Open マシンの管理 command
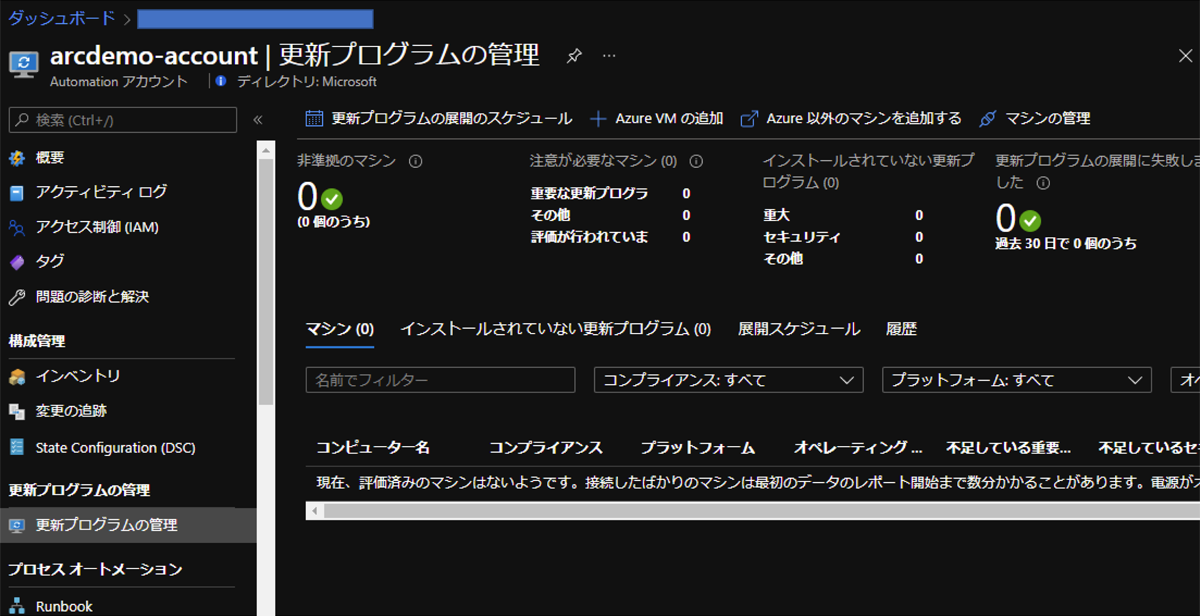The width and height of the screenshot is (1200, 616). (x=1034, y=118)
